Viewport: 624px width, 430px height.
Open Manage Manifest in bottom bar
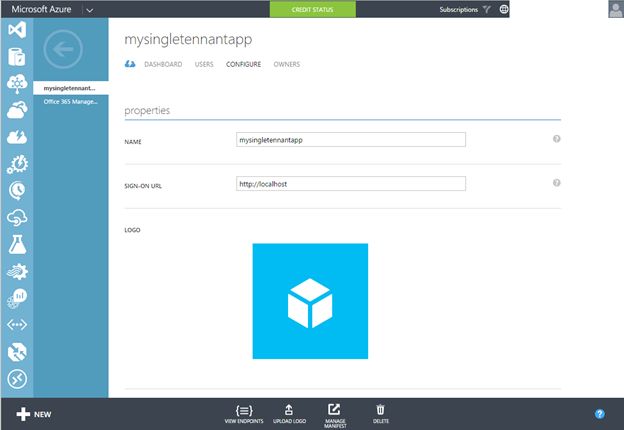(335, 416)
